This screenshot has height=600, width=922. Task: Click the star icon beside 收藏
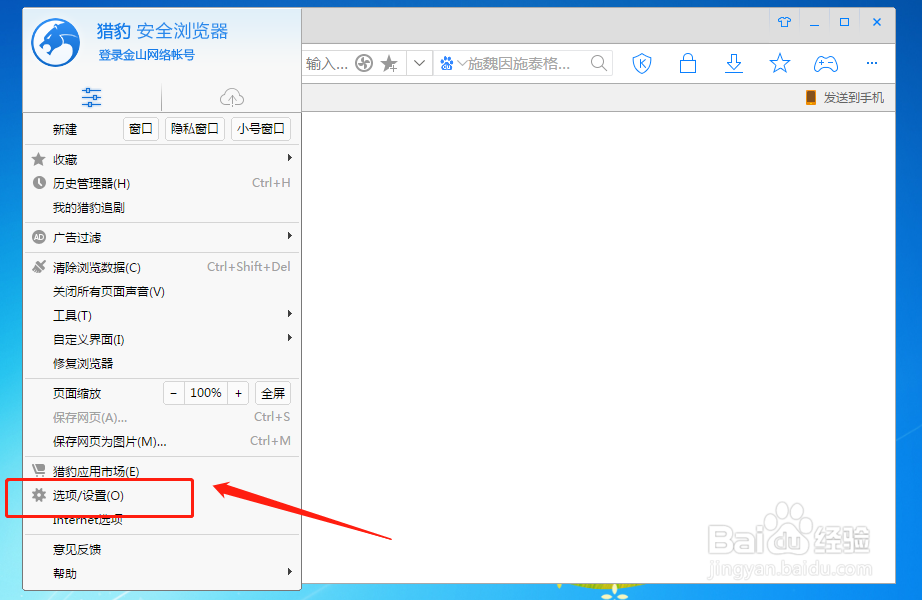39,159
